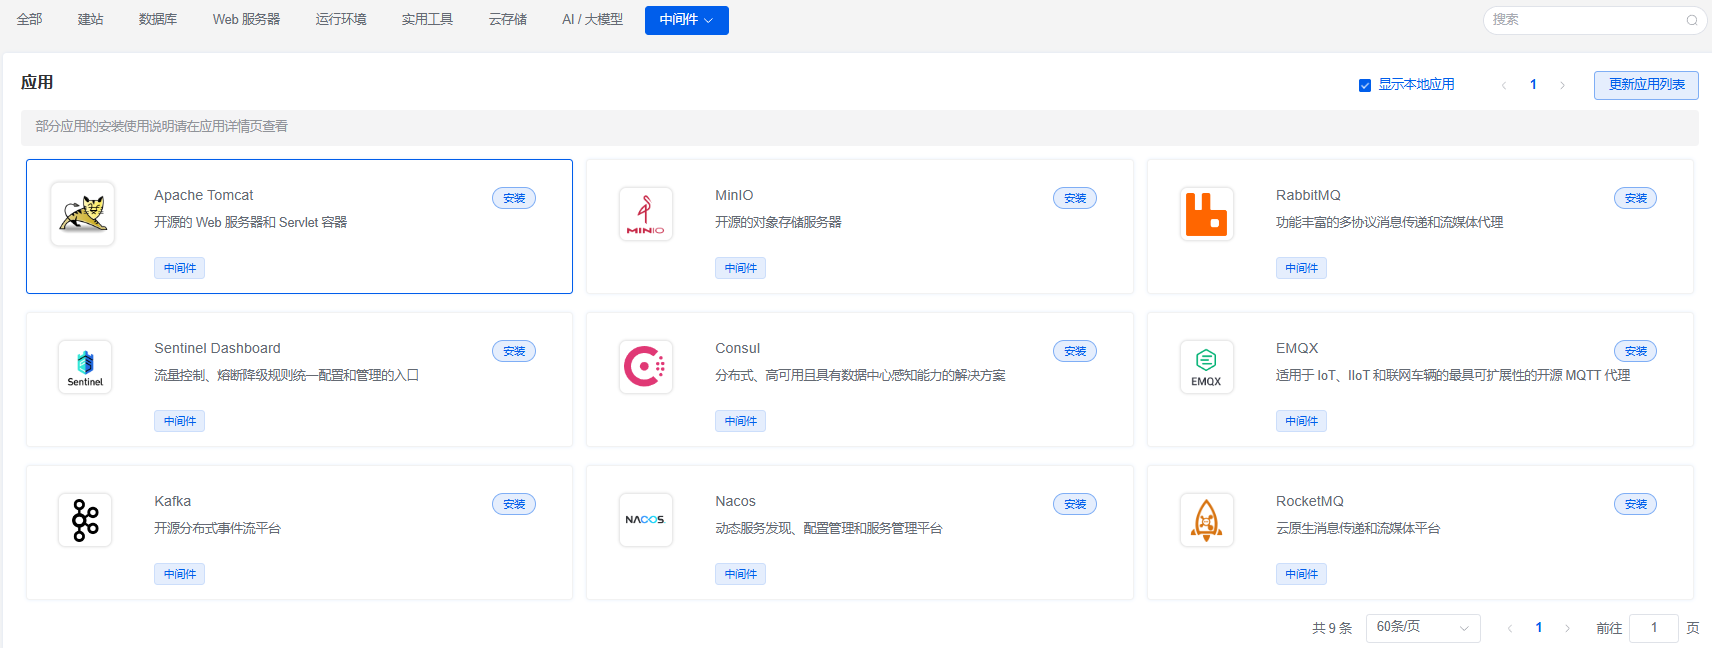
Task: Click 中间件 tag on Sentinel Dashboard card
Action: point(180,421)
